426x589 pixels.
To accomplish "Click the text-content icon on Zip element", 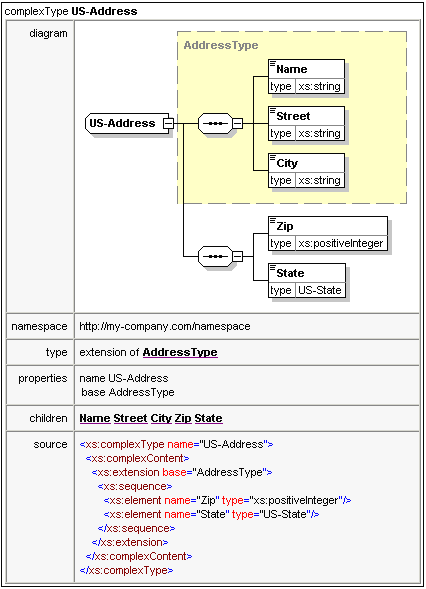I will click(x=273, y=220).
